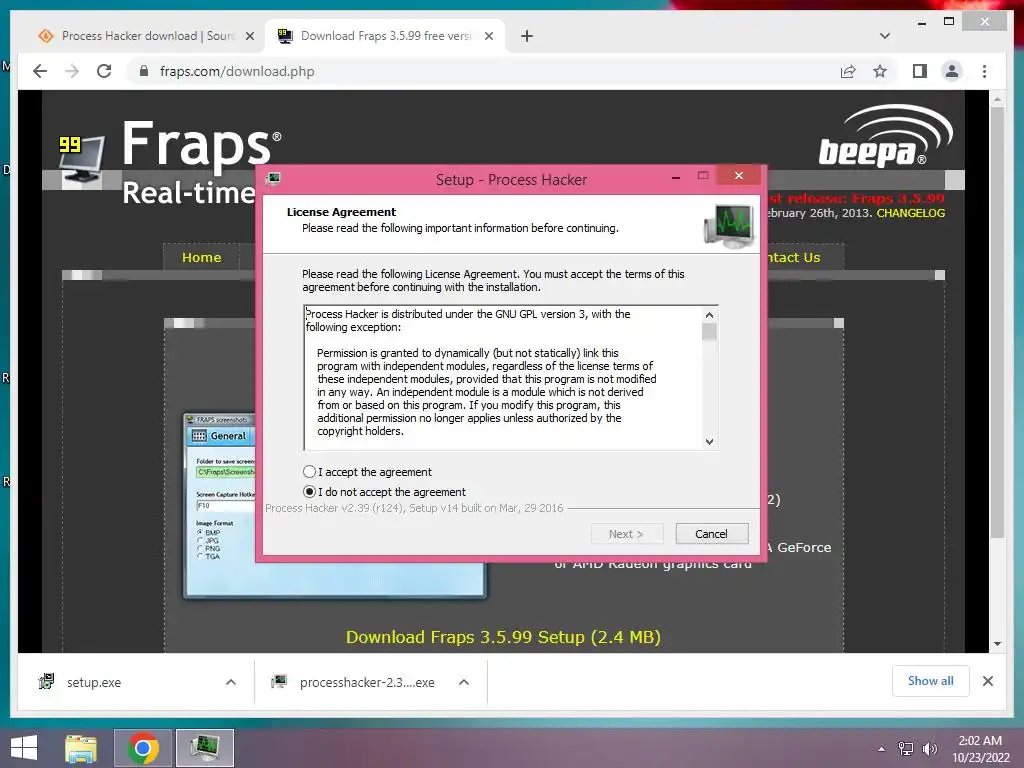Share this page via share icon
Viewport: 1024px width, 768px height.
[x=848, y=71]
